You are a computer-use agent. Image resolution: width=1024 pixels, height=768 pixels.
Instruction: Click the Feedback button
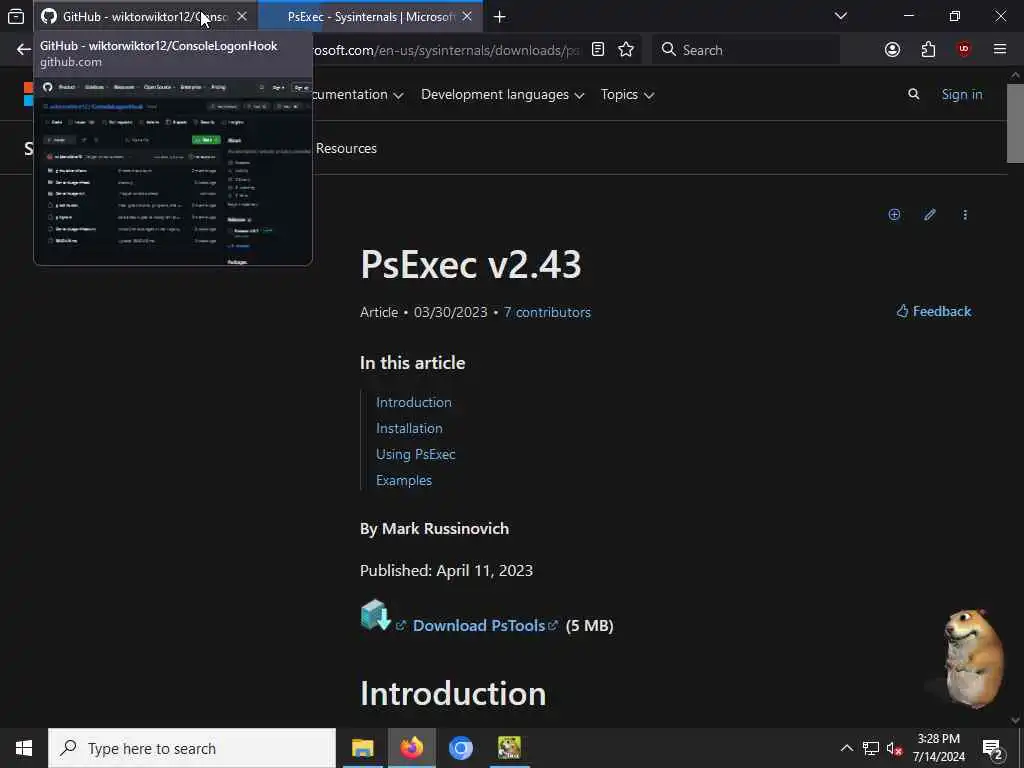coord(934,312)
